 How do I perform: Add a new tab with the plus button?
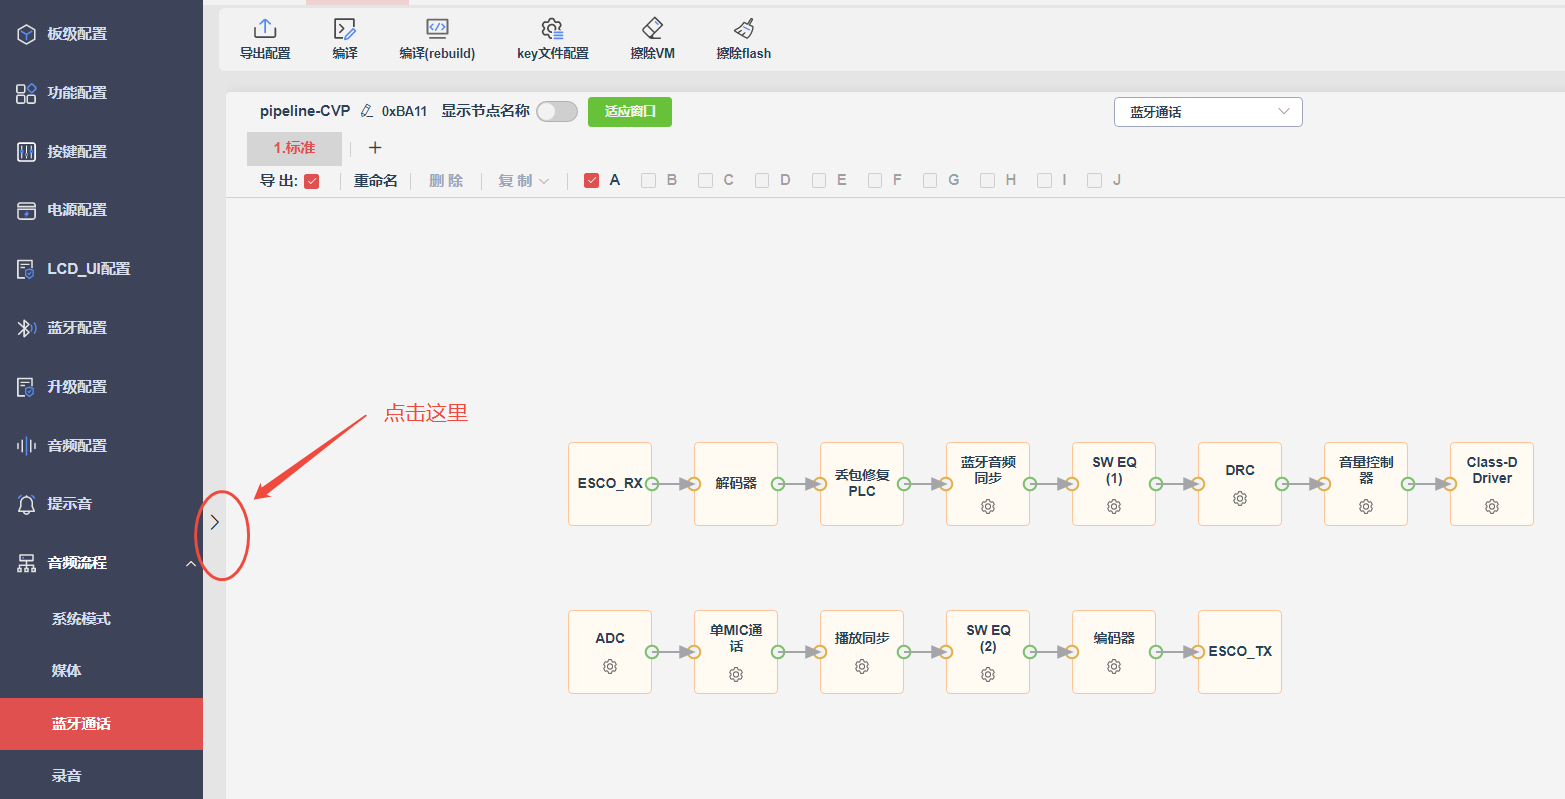click(x=375, y=148)
